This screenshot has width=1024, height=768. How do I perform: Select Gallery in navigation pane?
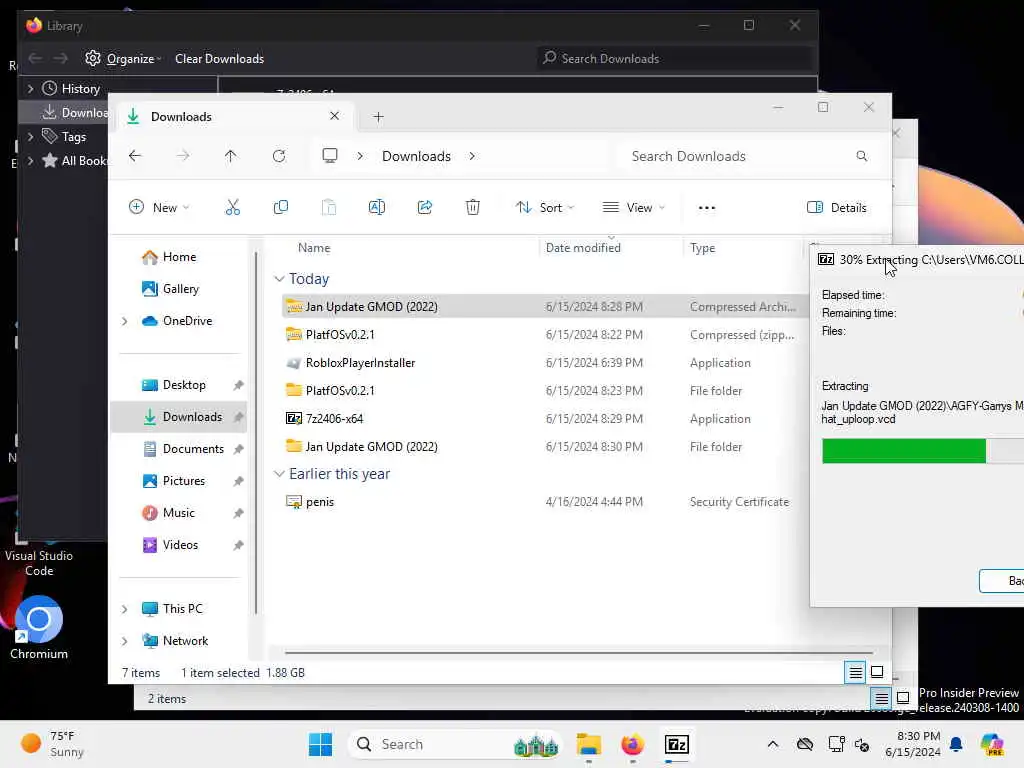pyautogui.click(x=180, y=289)
